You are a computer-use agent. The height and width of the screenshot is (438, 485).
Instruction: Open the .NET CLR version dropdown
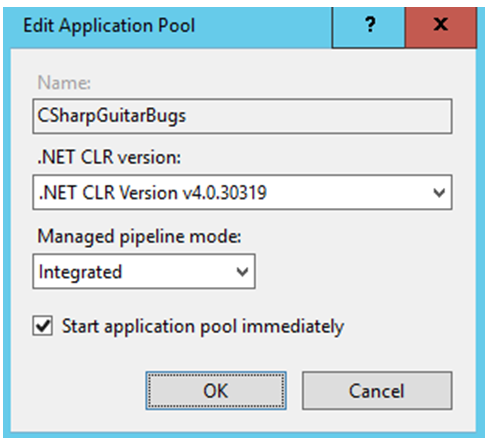(x=242, y=192)
